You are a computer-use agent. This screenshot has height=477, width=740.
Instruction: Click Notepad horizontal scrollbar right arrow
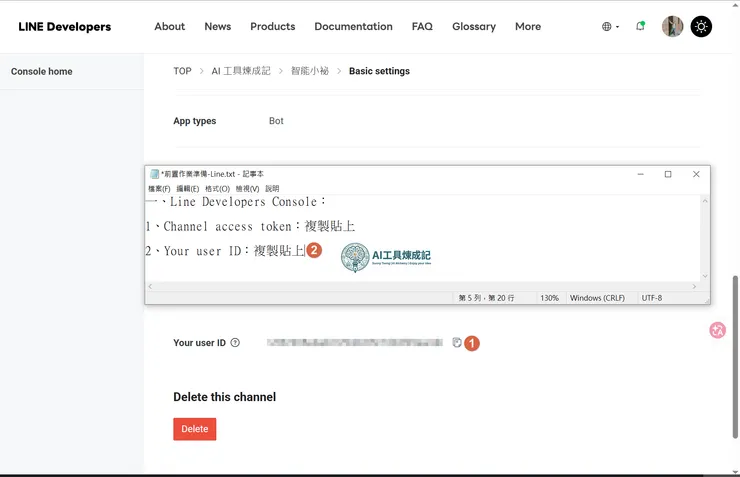pyautogui.click(x=694, y=286)
